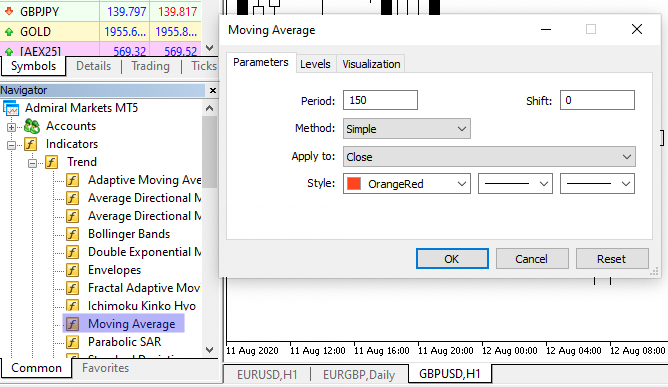Open the OrangeRed color style dropdown
This screenshot has height=387, width=668.
[406, 184]
